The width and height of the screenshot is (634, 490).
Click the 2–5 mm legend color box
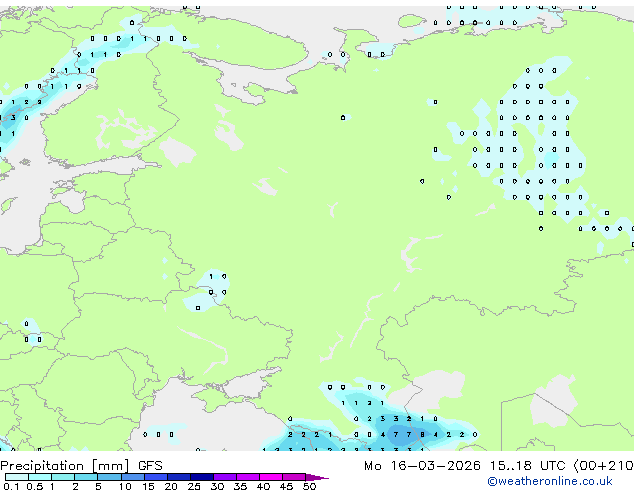point(86,477)
